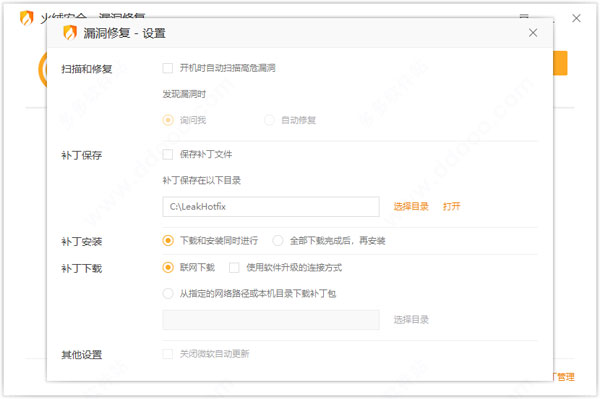Click the C:\LeakHotfix path field

[x=271, y=207]
